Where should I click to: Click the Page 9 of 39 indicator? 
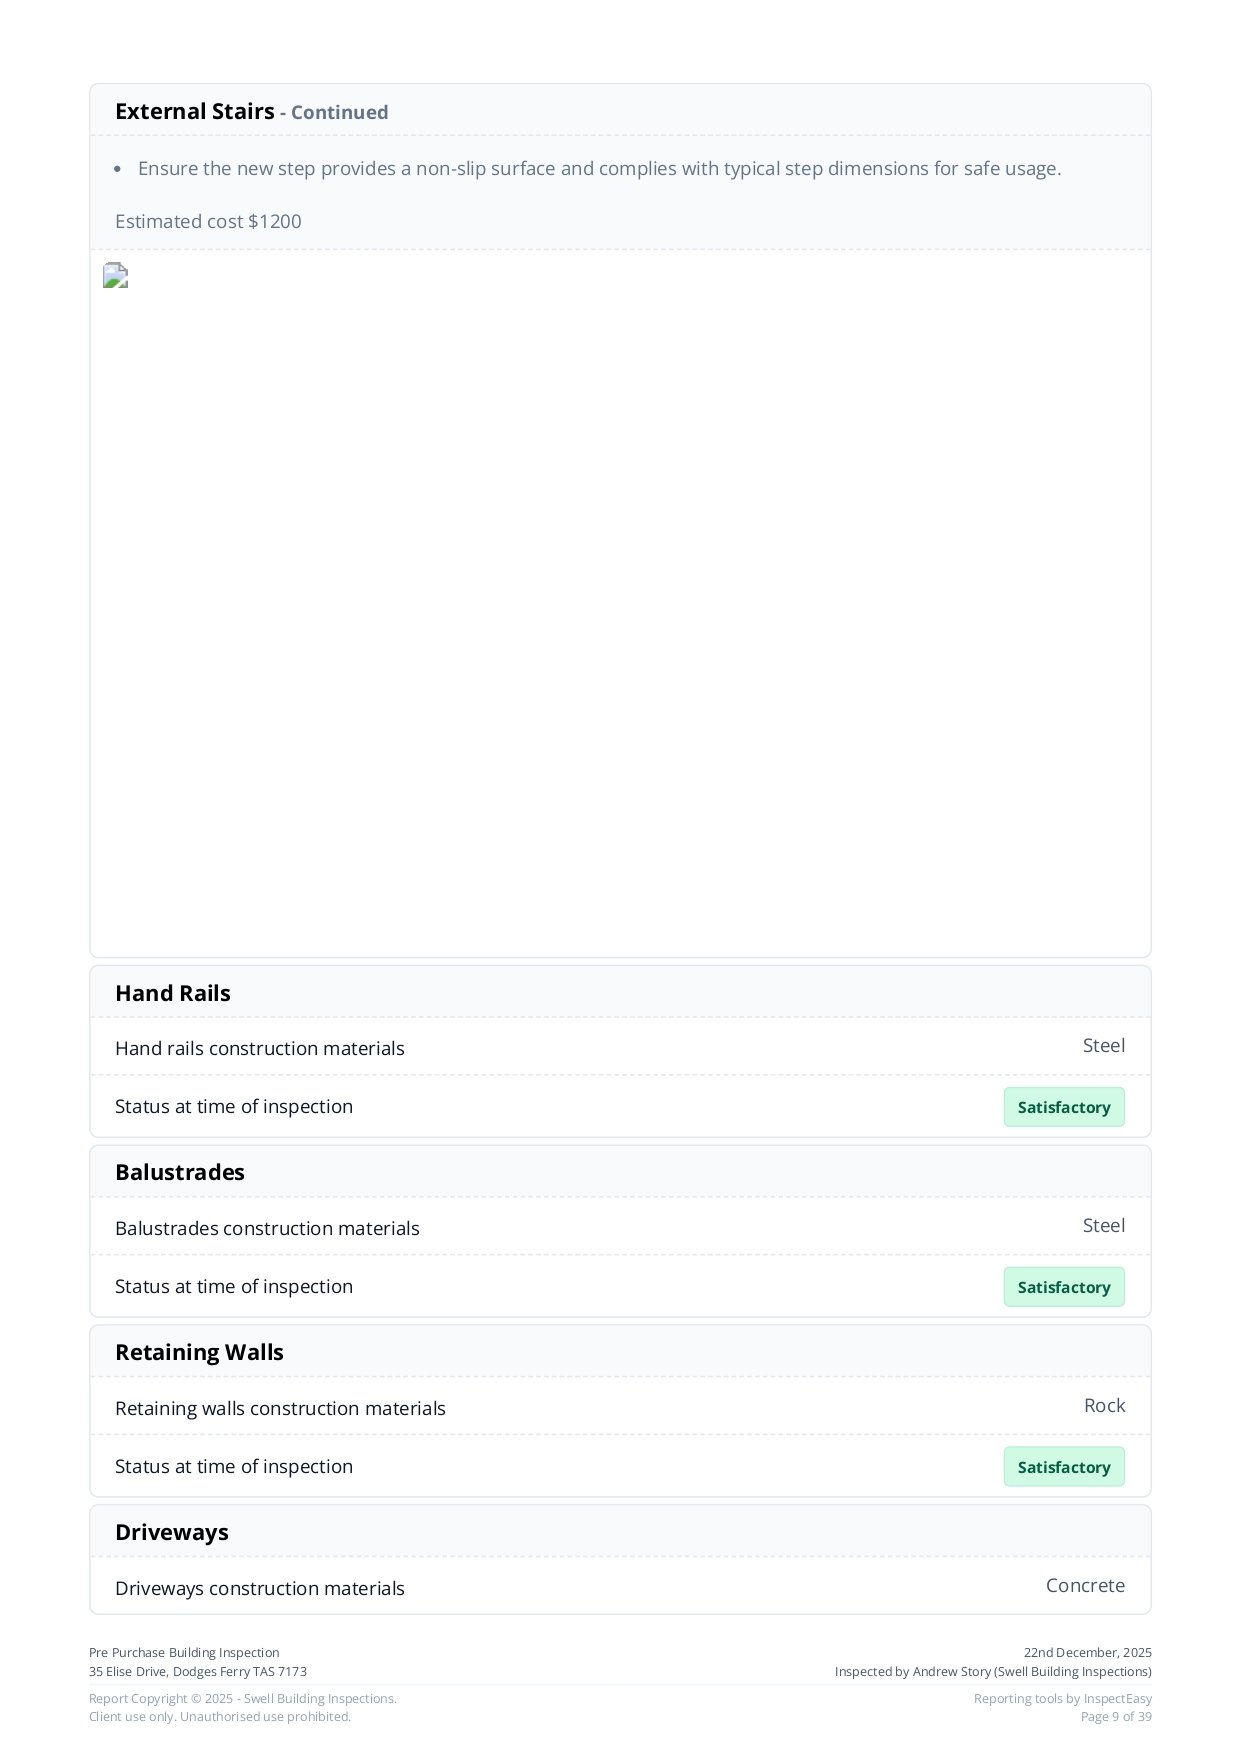tap(1115, 1717)
